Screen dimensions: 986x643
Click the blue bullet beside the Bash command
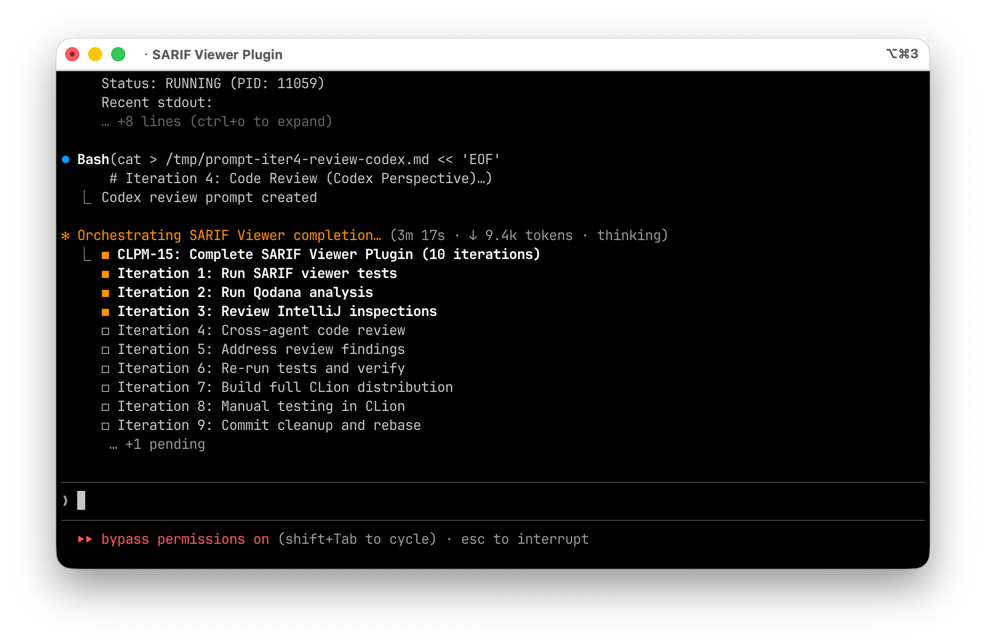[x=66, y=160]
